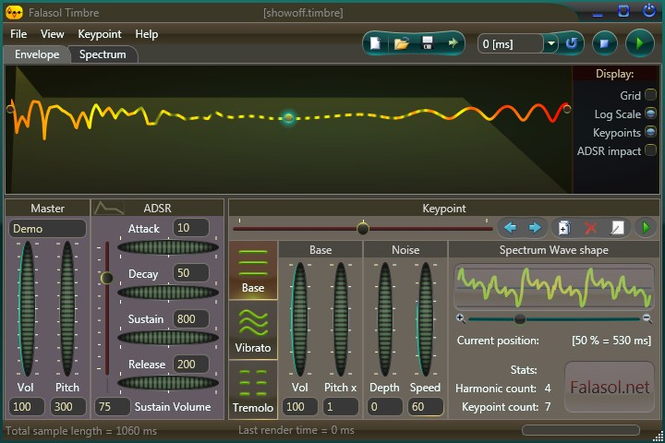Screen dimensions: 665x443
Task: Toggle the ADSR impact checkbox
Action: tap(650, 150)
